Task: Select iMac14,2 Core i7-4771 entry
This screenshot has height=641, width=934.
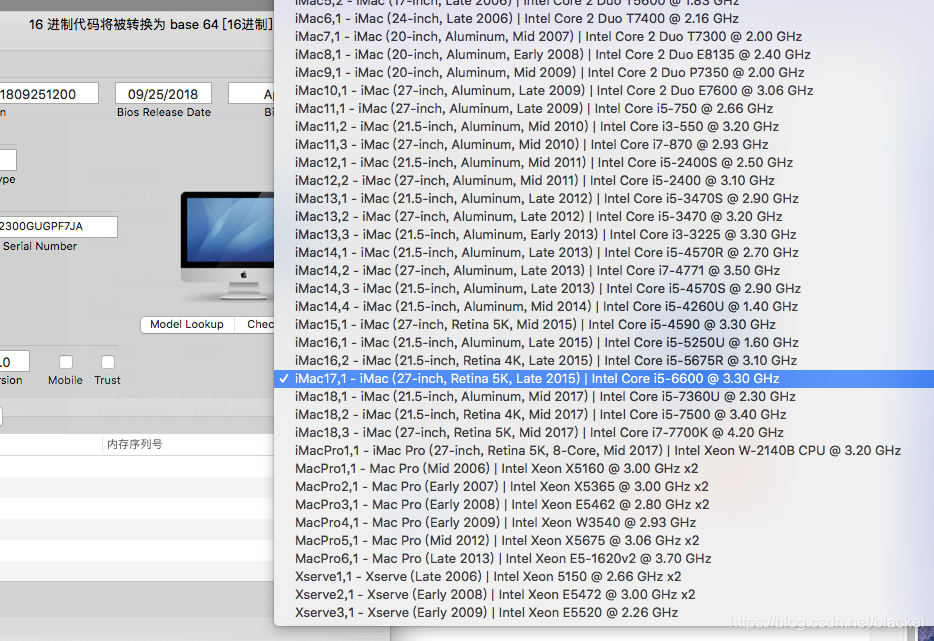Action: [x=604, y=270]
